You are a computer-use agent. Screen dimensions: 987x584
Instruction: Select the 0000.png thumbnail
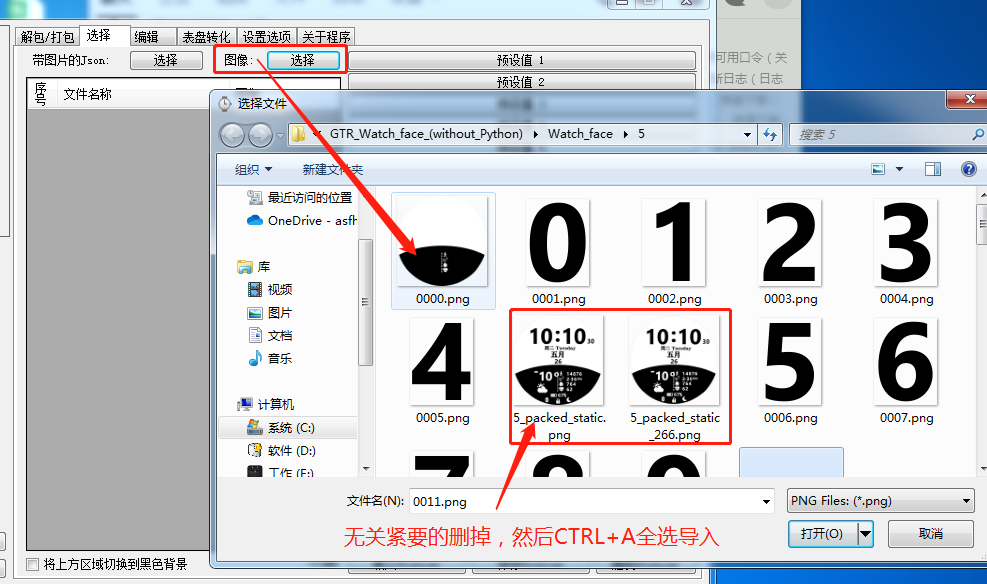tap(443, 250)
